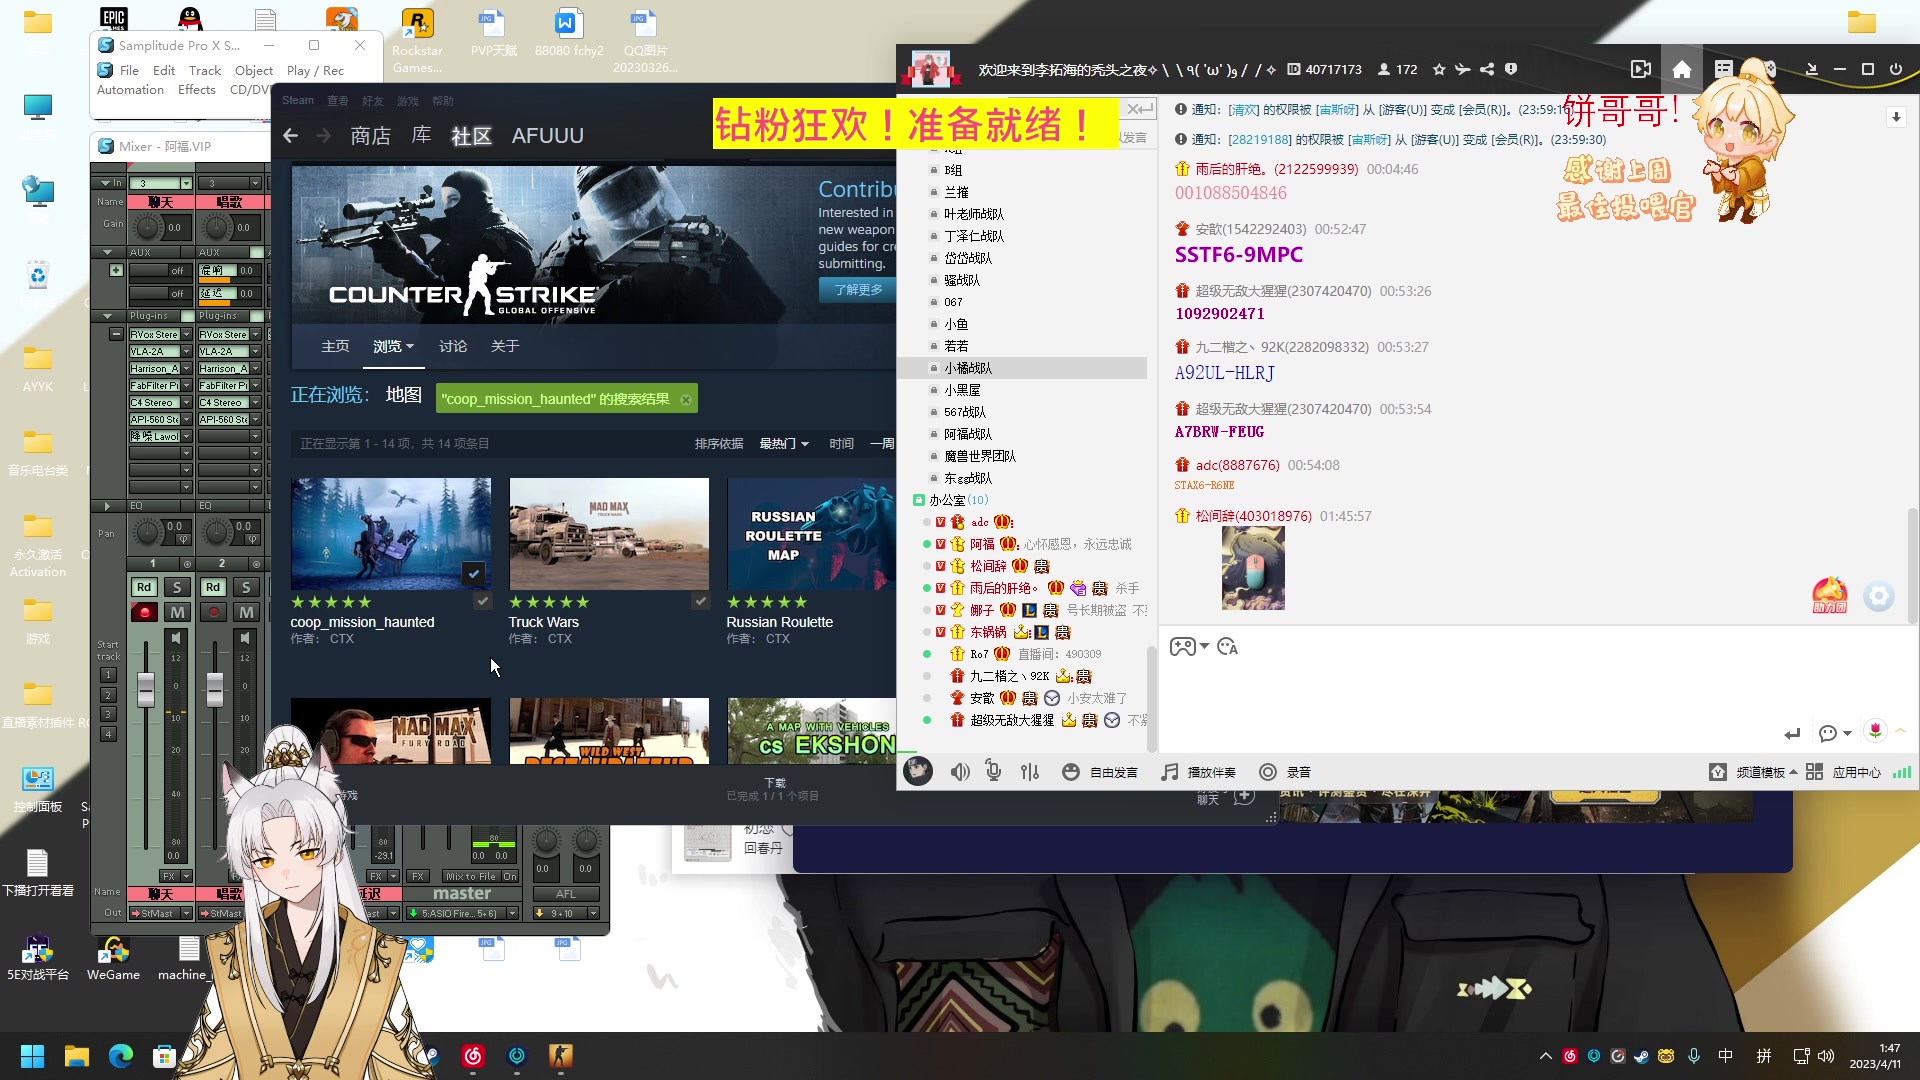This screenshot has height=1080, width=1920.
Task: Click the airplane icon in YY title bar
Action: tap(1463, 70)
